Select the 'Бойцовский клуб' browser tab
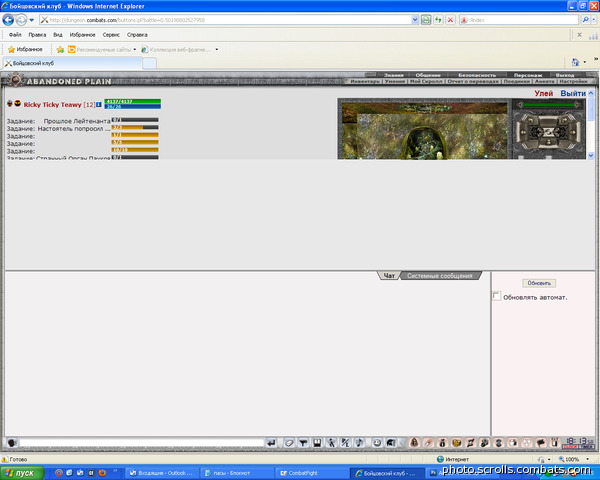The height and width of the screenshot is (480, 600). [x=72, y=63]
